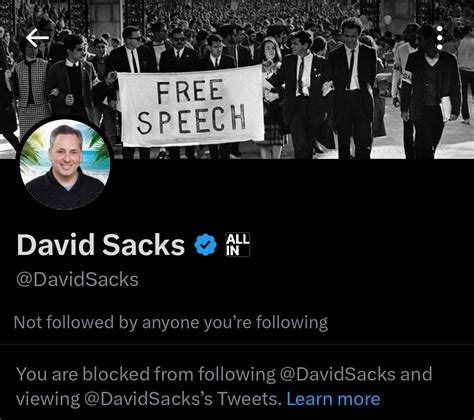Tap "Not followed by anyone you're following"
Screen dimensions: 474x420
pyautogui.click(x=171, y=323)
